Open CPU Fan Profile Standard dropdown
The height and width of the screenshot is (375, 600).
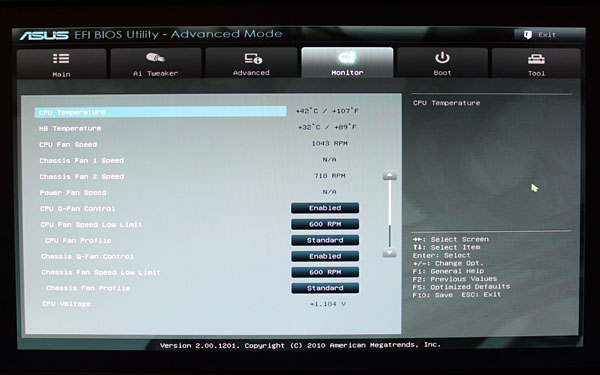coord(325,240)
